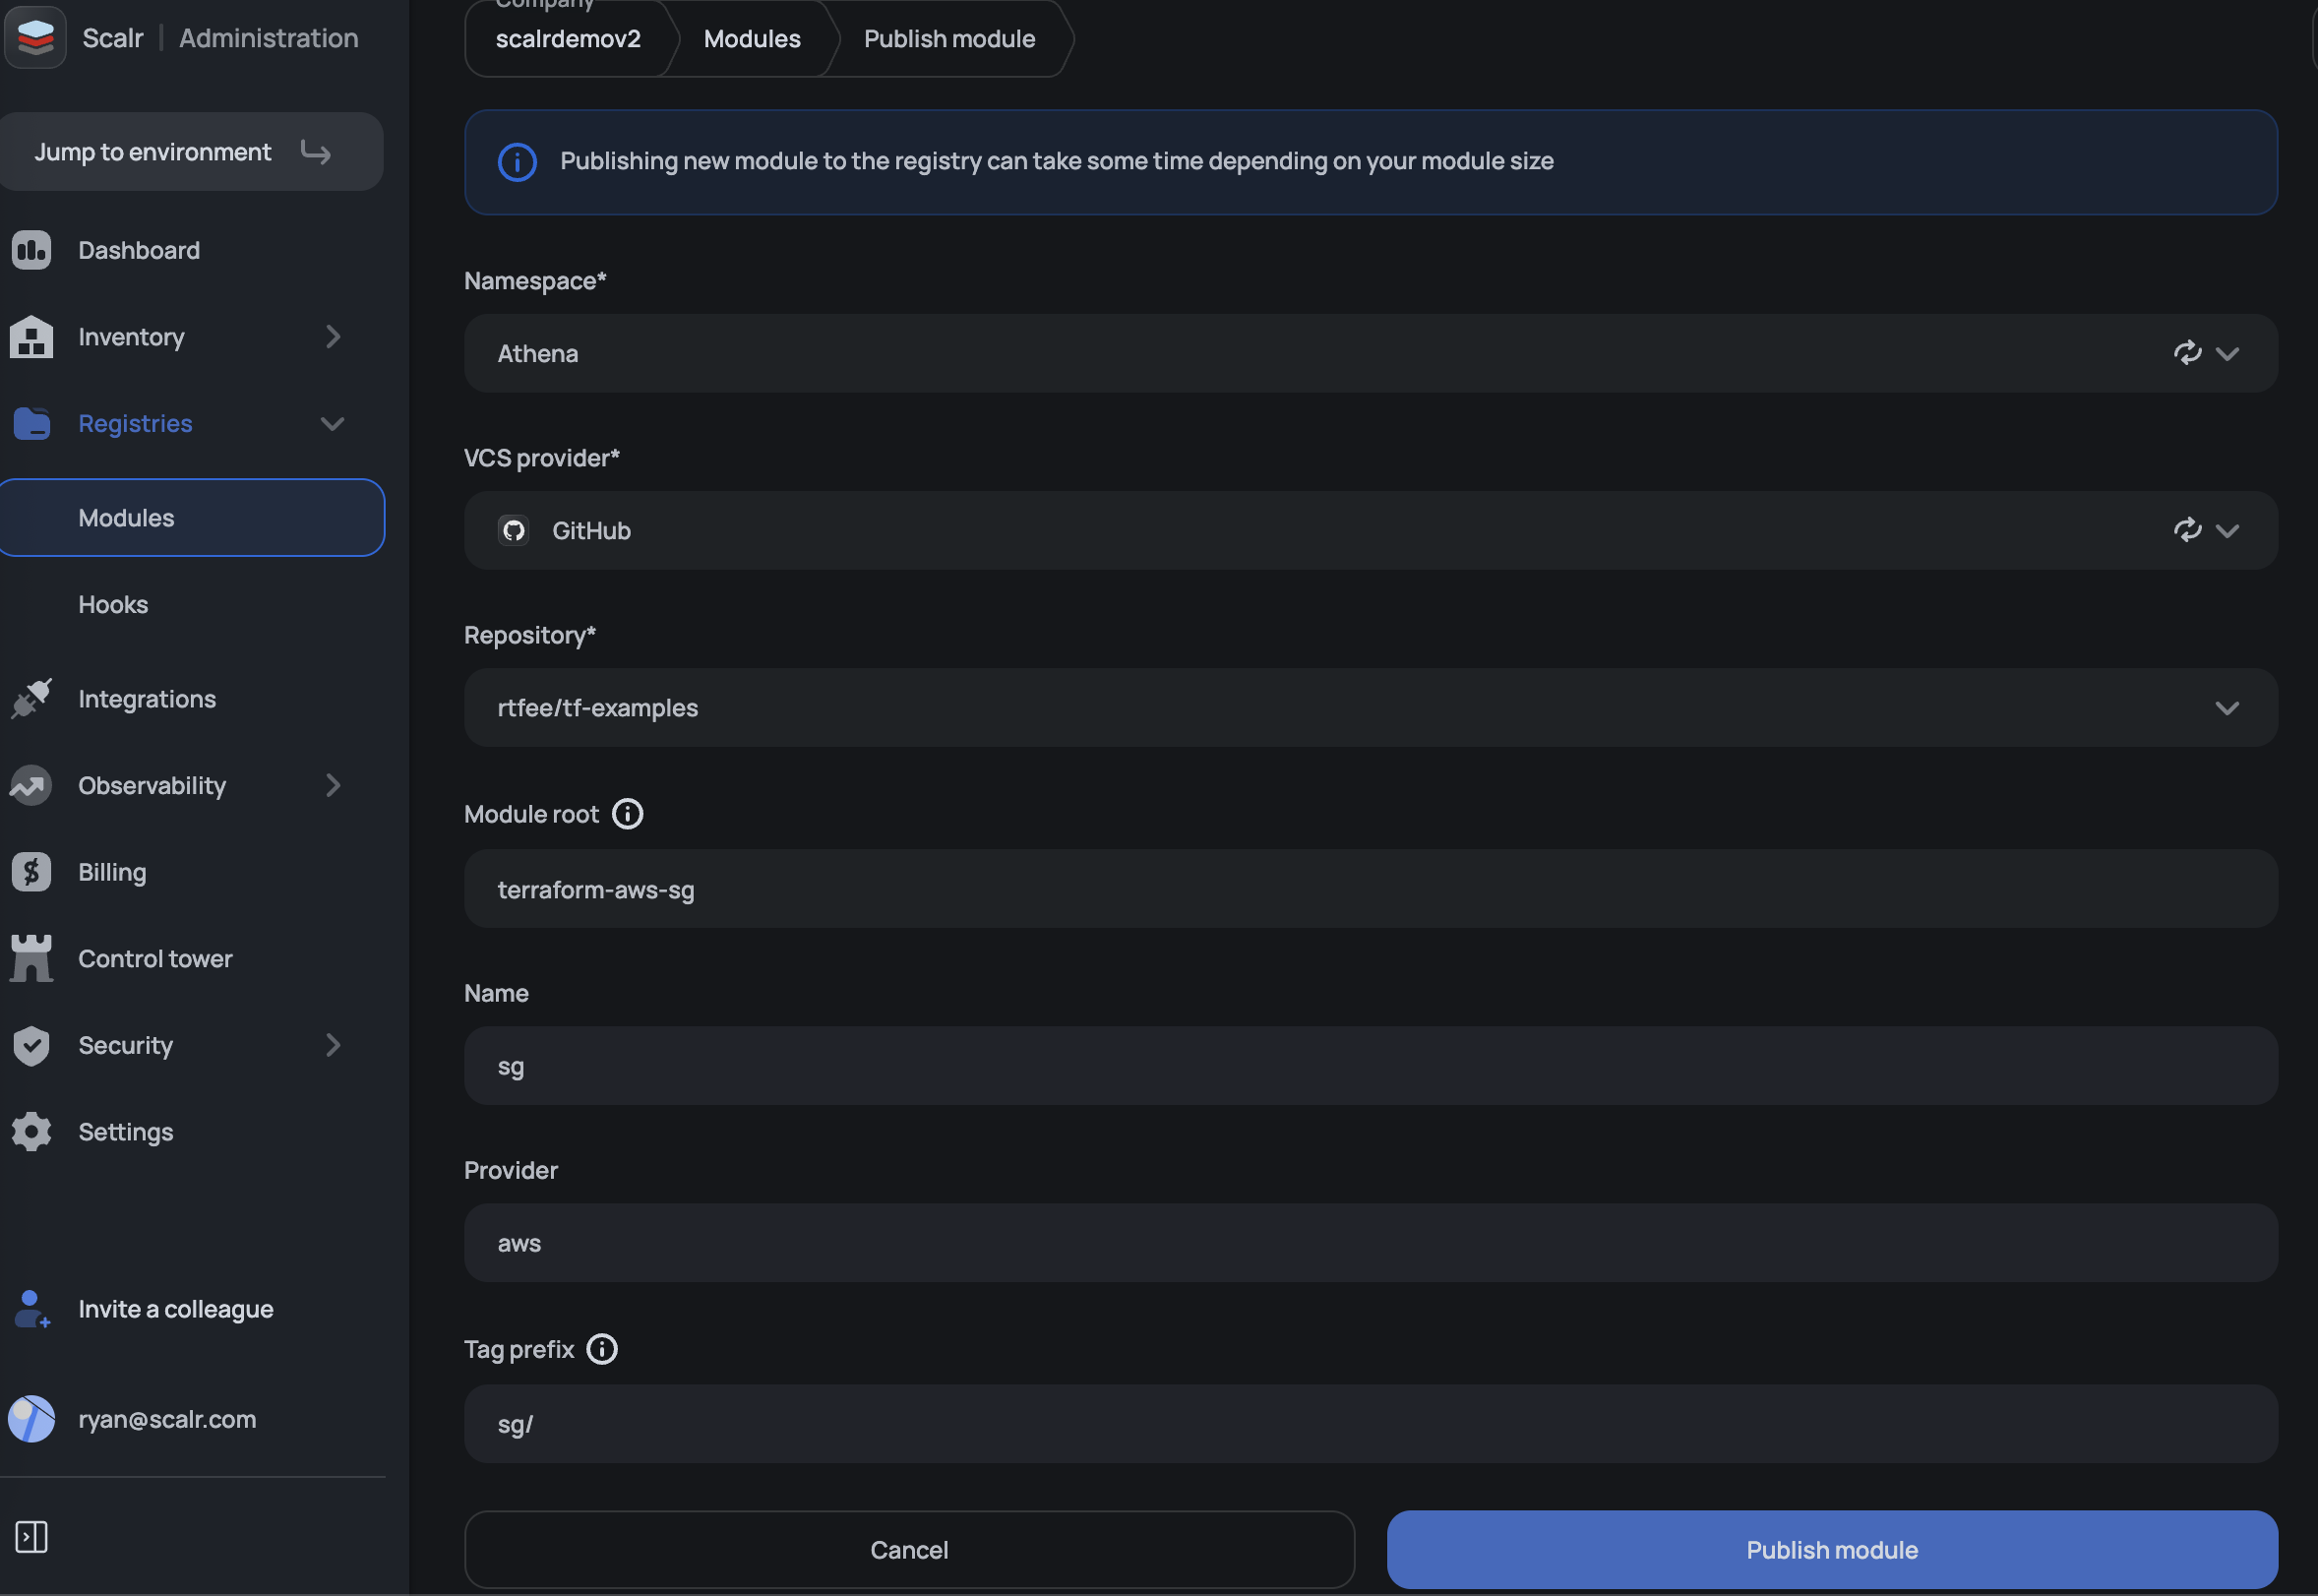Click the Module root info icon
The width and height of the screenshot is (2318, 1596).
tap(627, 814)
